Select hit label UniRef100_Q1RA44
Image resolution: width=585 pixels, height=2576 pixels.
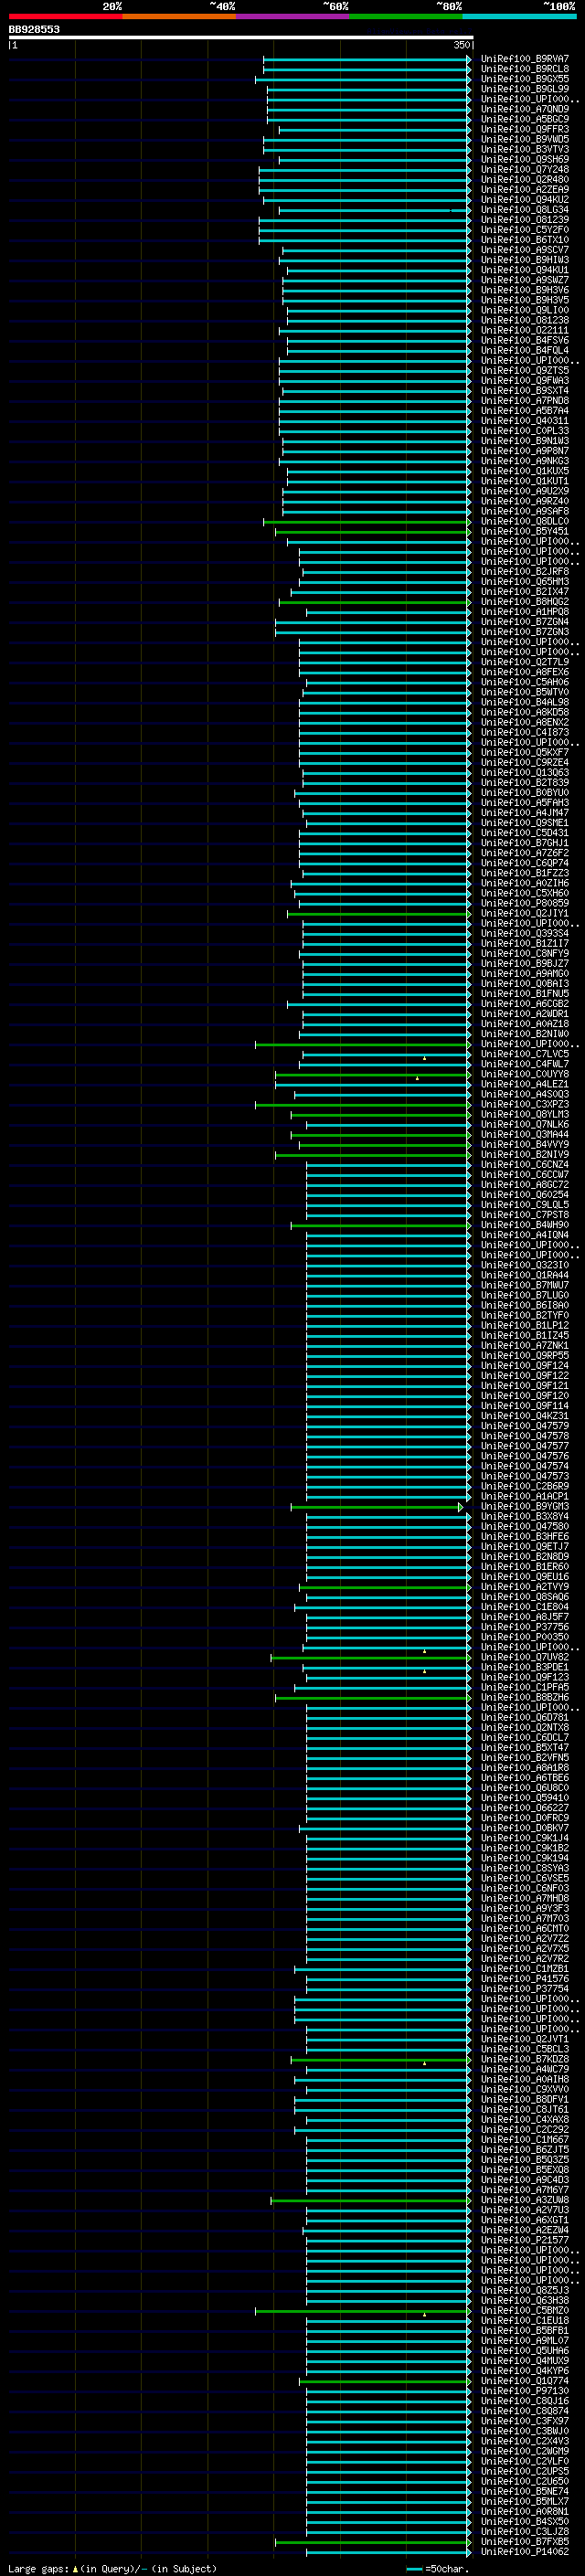(x=525, y=1276)
